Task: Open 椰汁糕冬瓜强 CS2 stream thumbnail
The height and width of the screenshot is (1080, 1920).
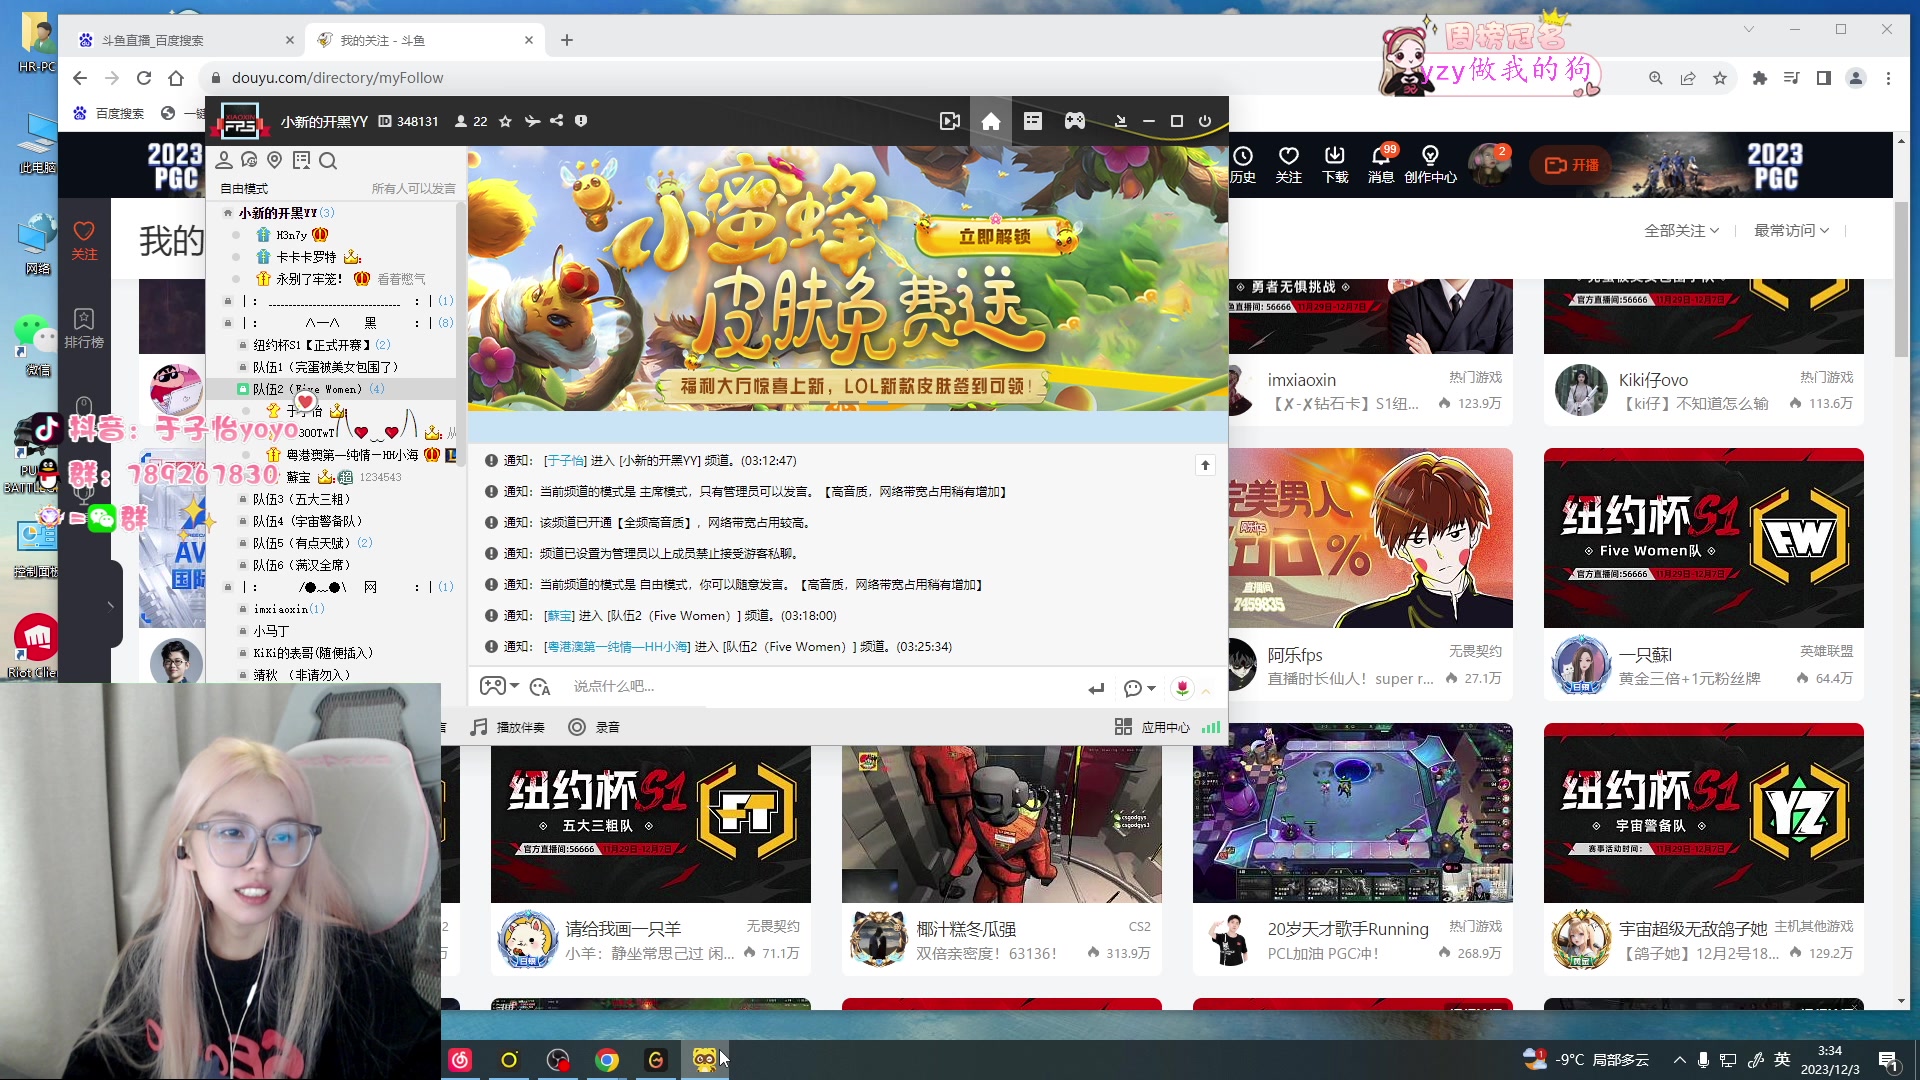Action: coord(1001,824)
